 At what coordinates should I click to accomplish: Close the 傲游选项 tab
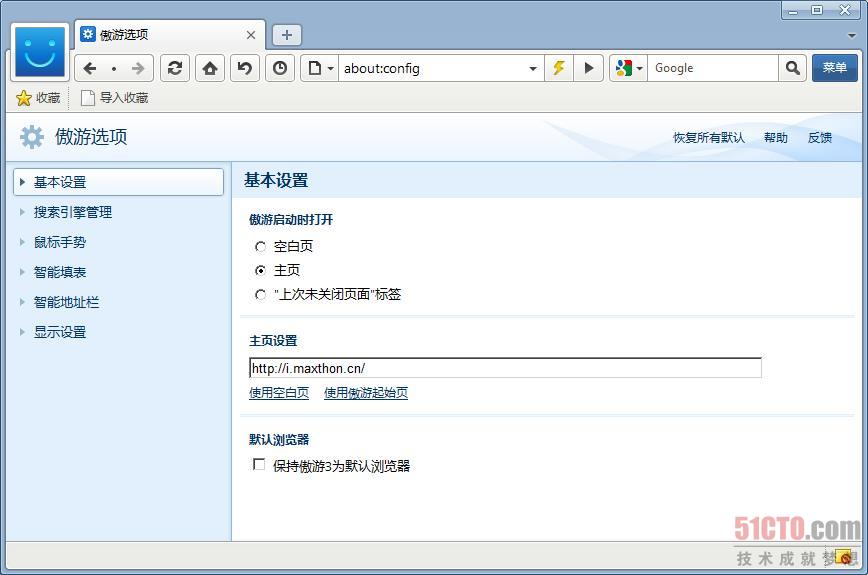tap(251, 35)
